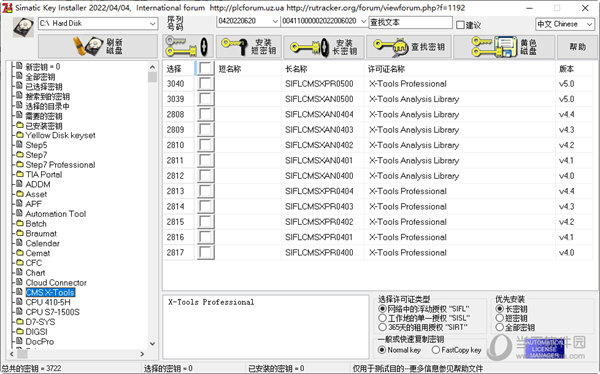Click the Simatic Key Installer title icon

pyautogui.click(x=7, y=7)
